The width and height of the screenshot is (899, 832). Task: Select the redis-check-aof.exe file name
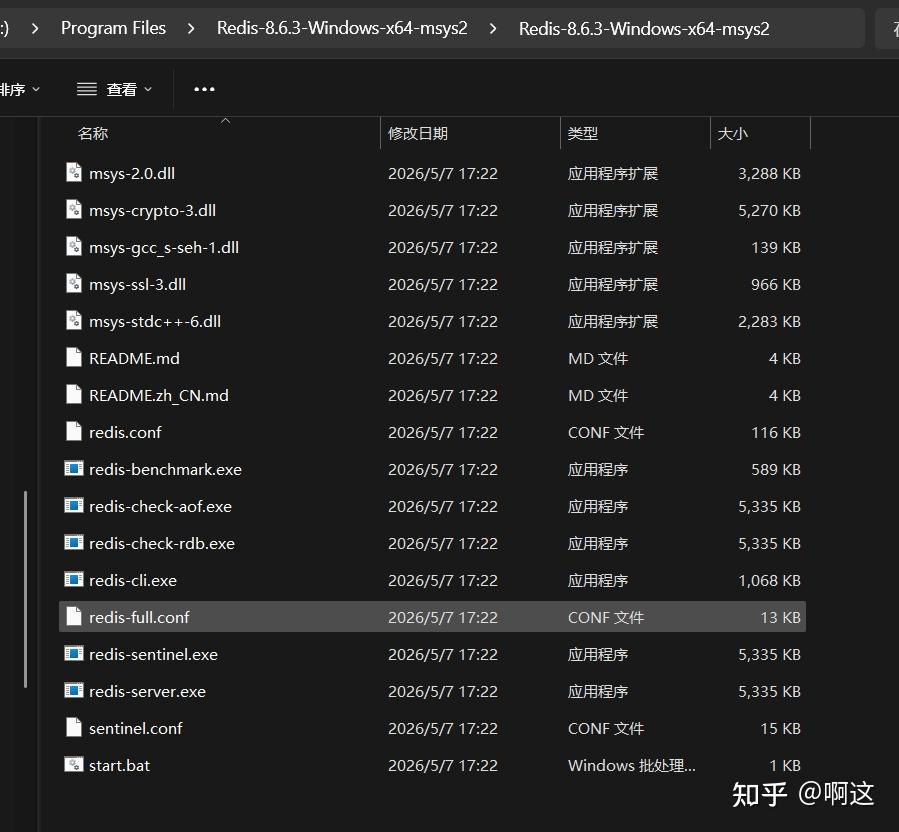161,506
